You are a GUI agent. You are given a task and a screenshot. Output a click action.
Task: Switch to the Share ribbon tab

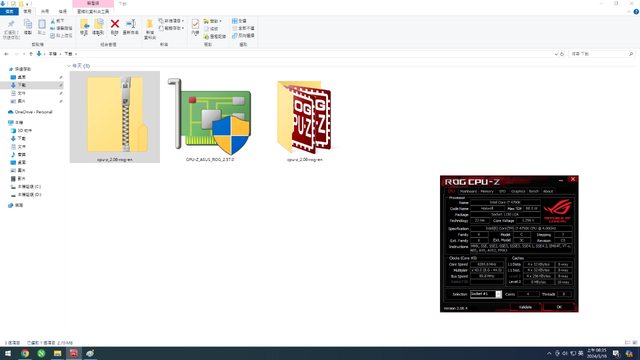(x=45, y=11)
